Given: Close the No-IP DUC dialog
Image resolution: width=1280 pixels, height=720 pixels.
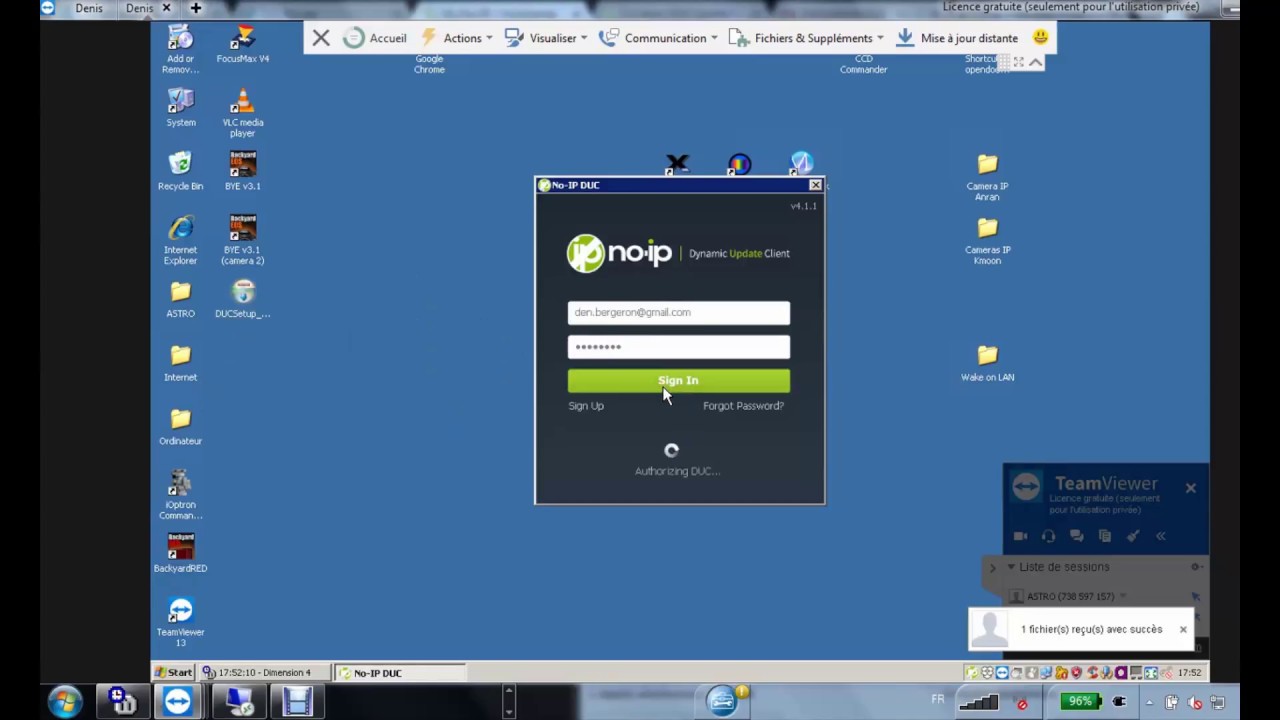Looking at the screenshot, I should pos(815,185).
